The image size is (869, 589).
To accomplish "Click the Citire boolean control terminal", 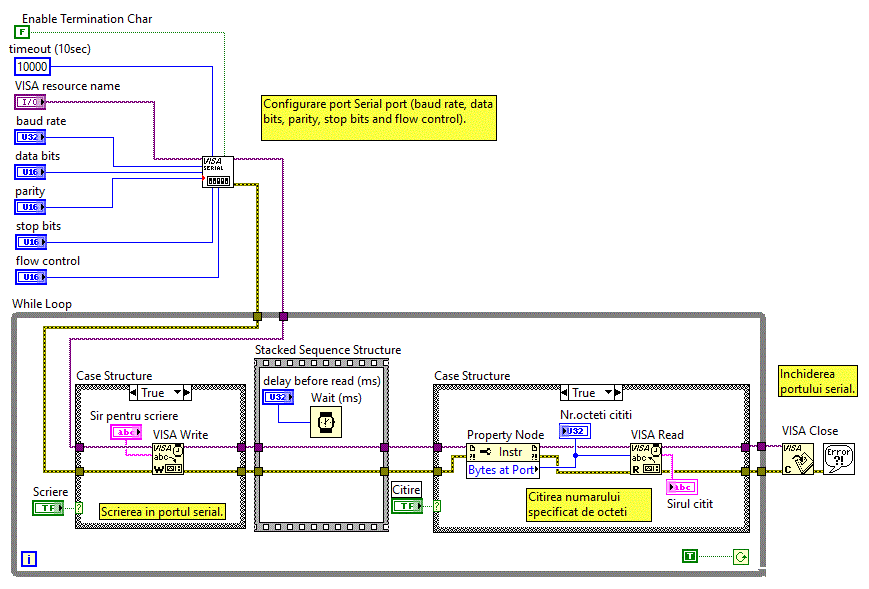I will coord(406,506).
